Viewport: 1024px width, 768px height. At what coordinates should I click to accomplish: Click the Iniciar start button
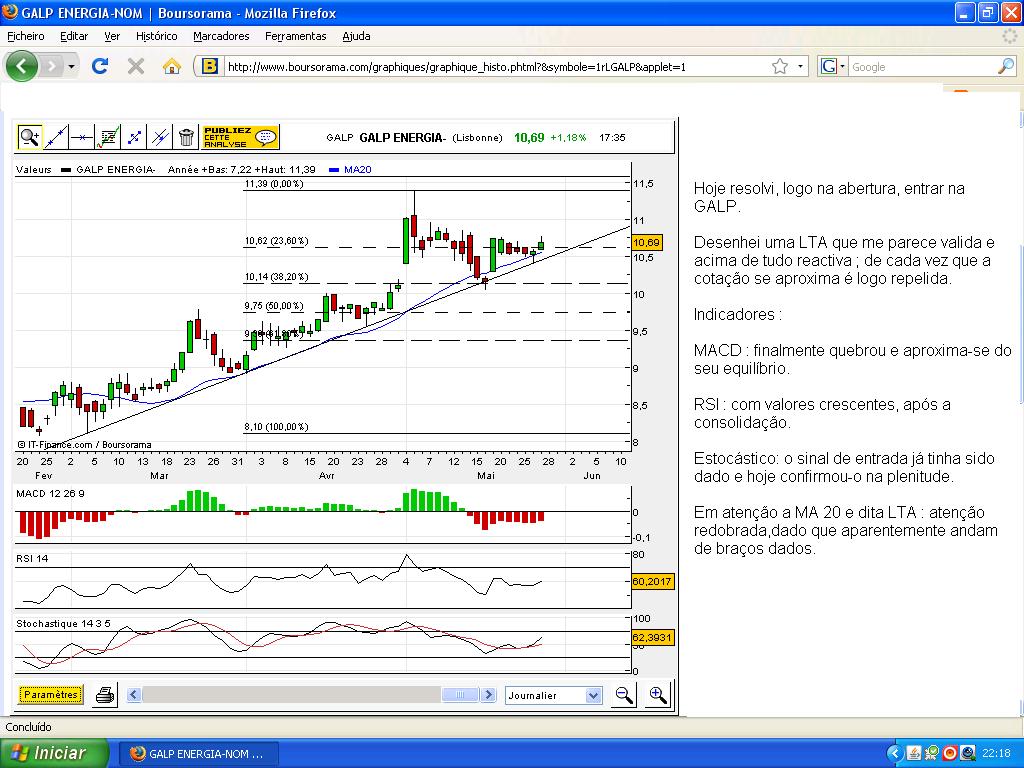coord(54,753)
